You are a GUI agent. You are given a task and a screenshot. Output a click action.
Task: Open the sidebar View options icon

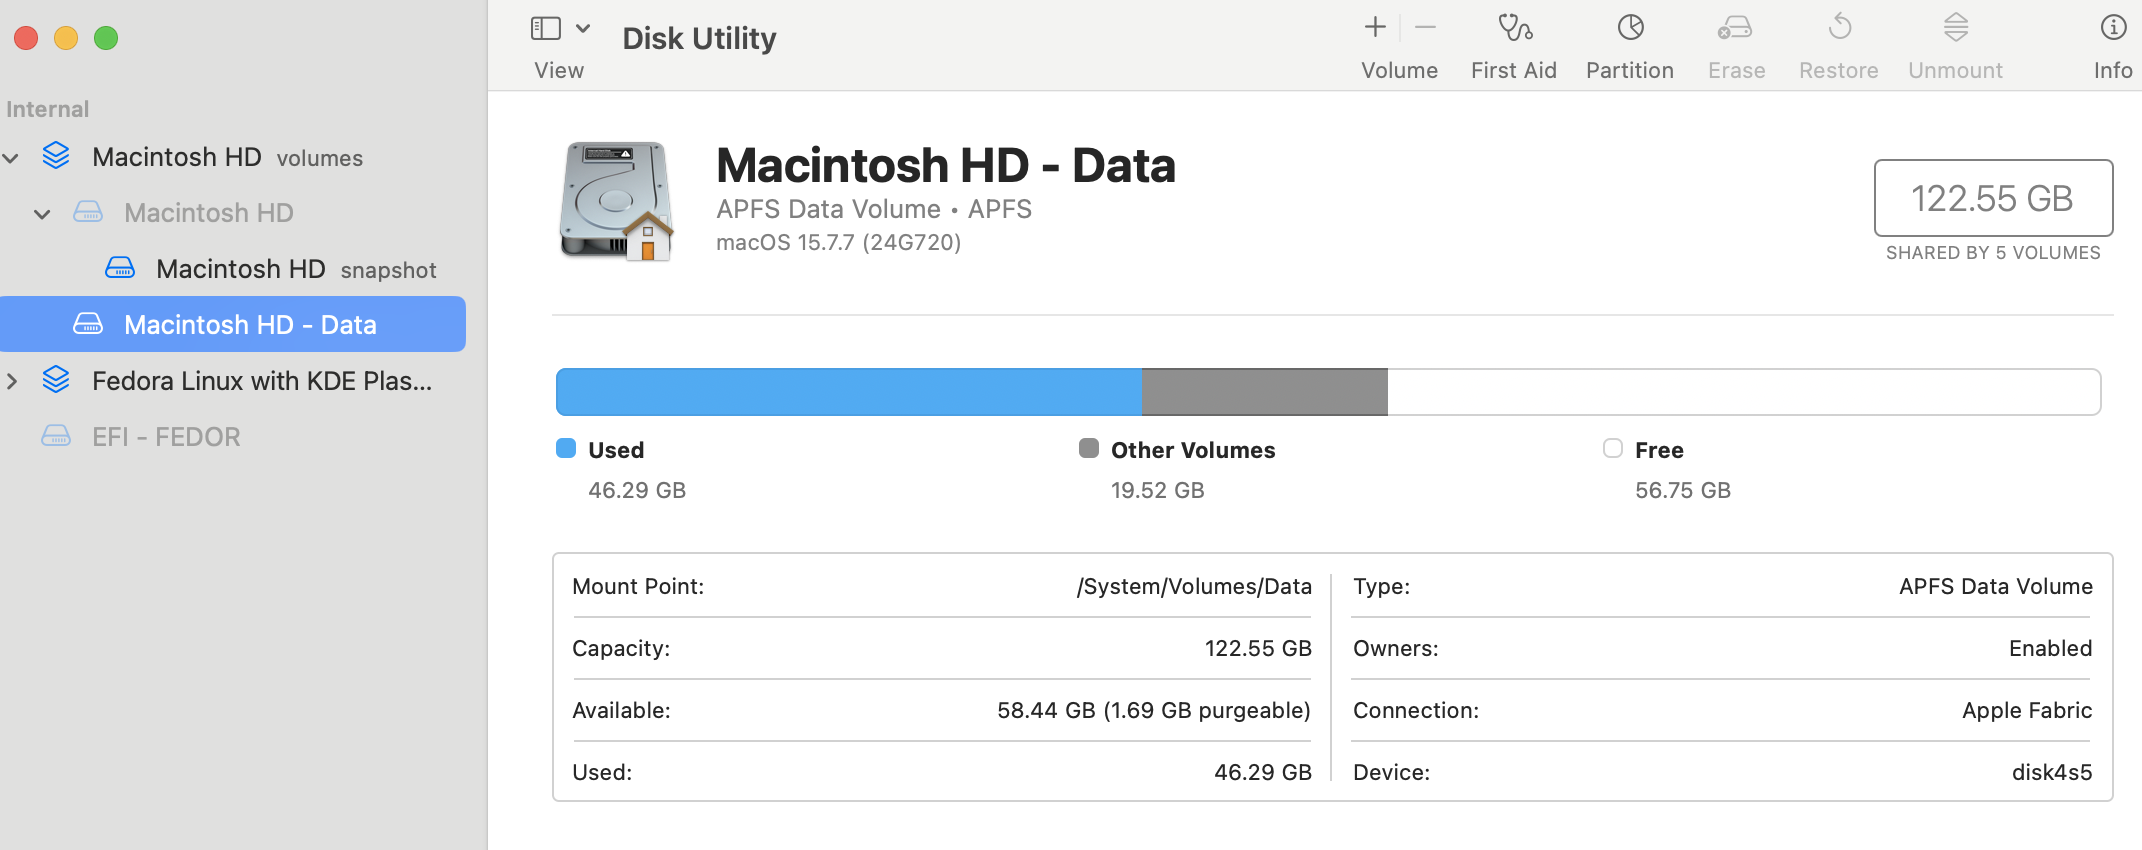point(545,28)
